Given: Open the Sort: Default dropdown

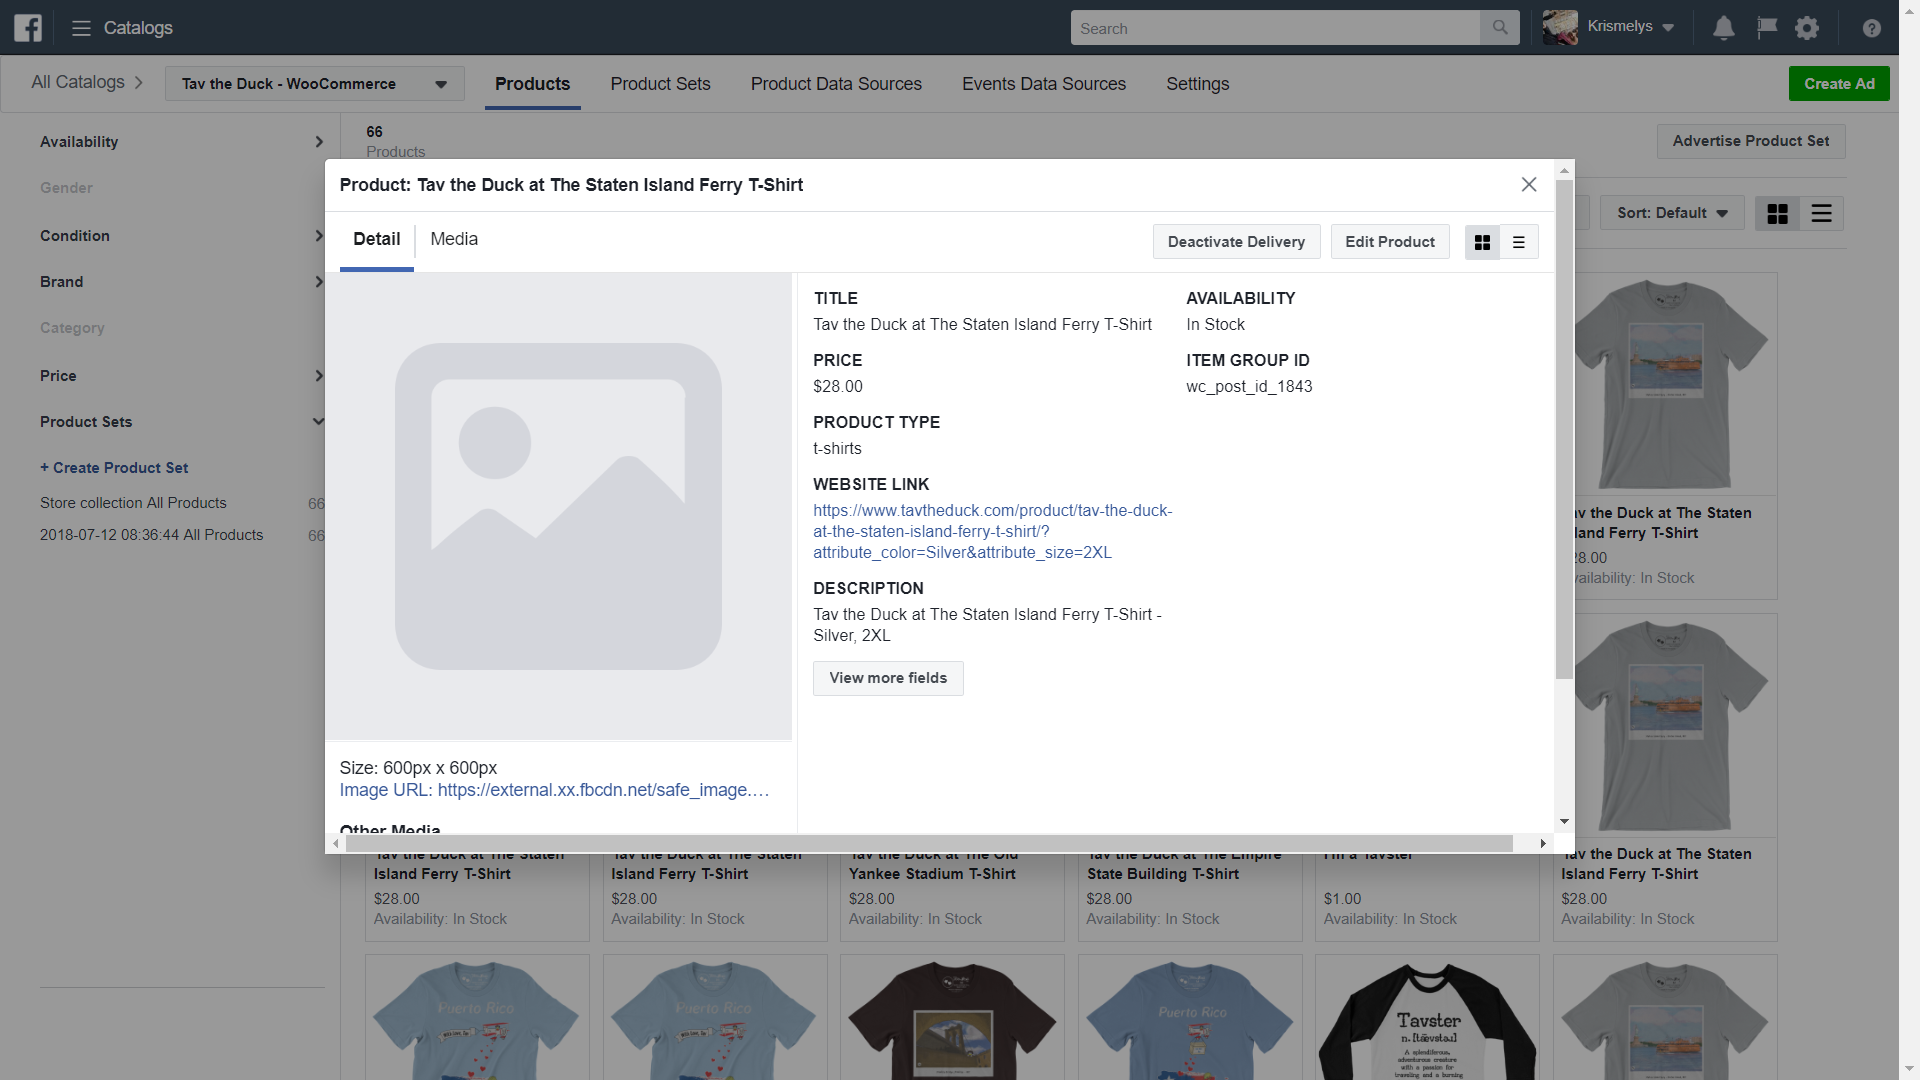Looking at the screenshot, I should (x=1672, y=213).
